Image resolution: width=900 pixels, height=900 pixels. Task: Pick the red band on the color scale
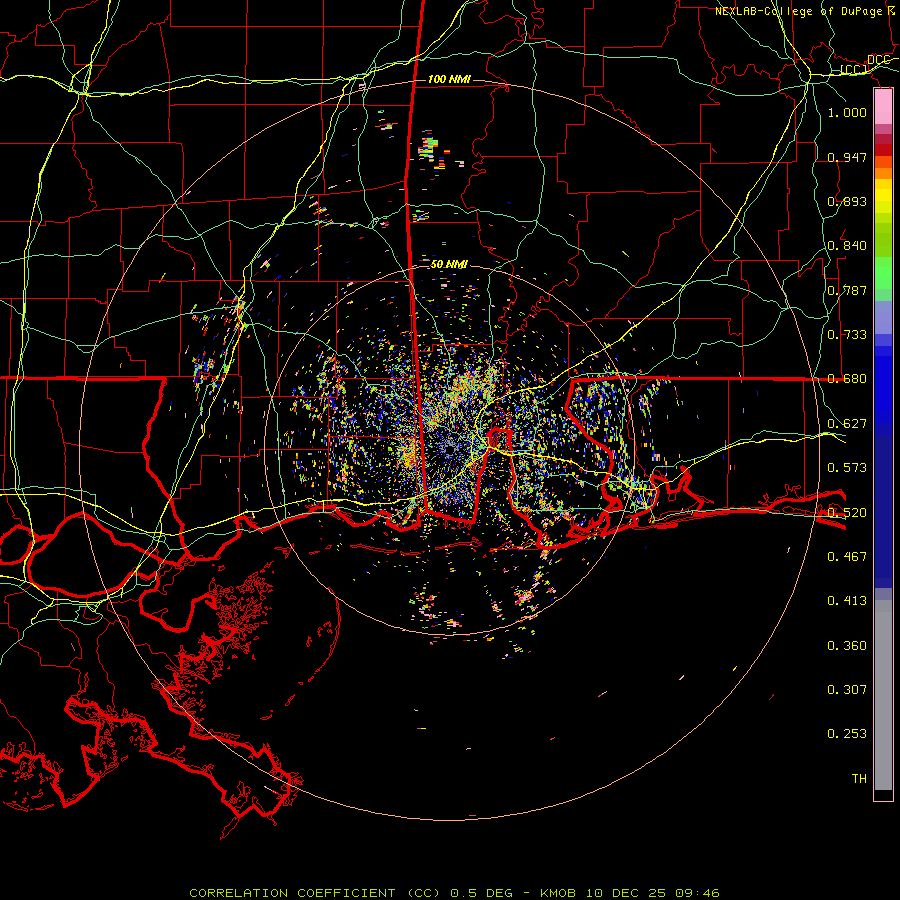point(883,150)
